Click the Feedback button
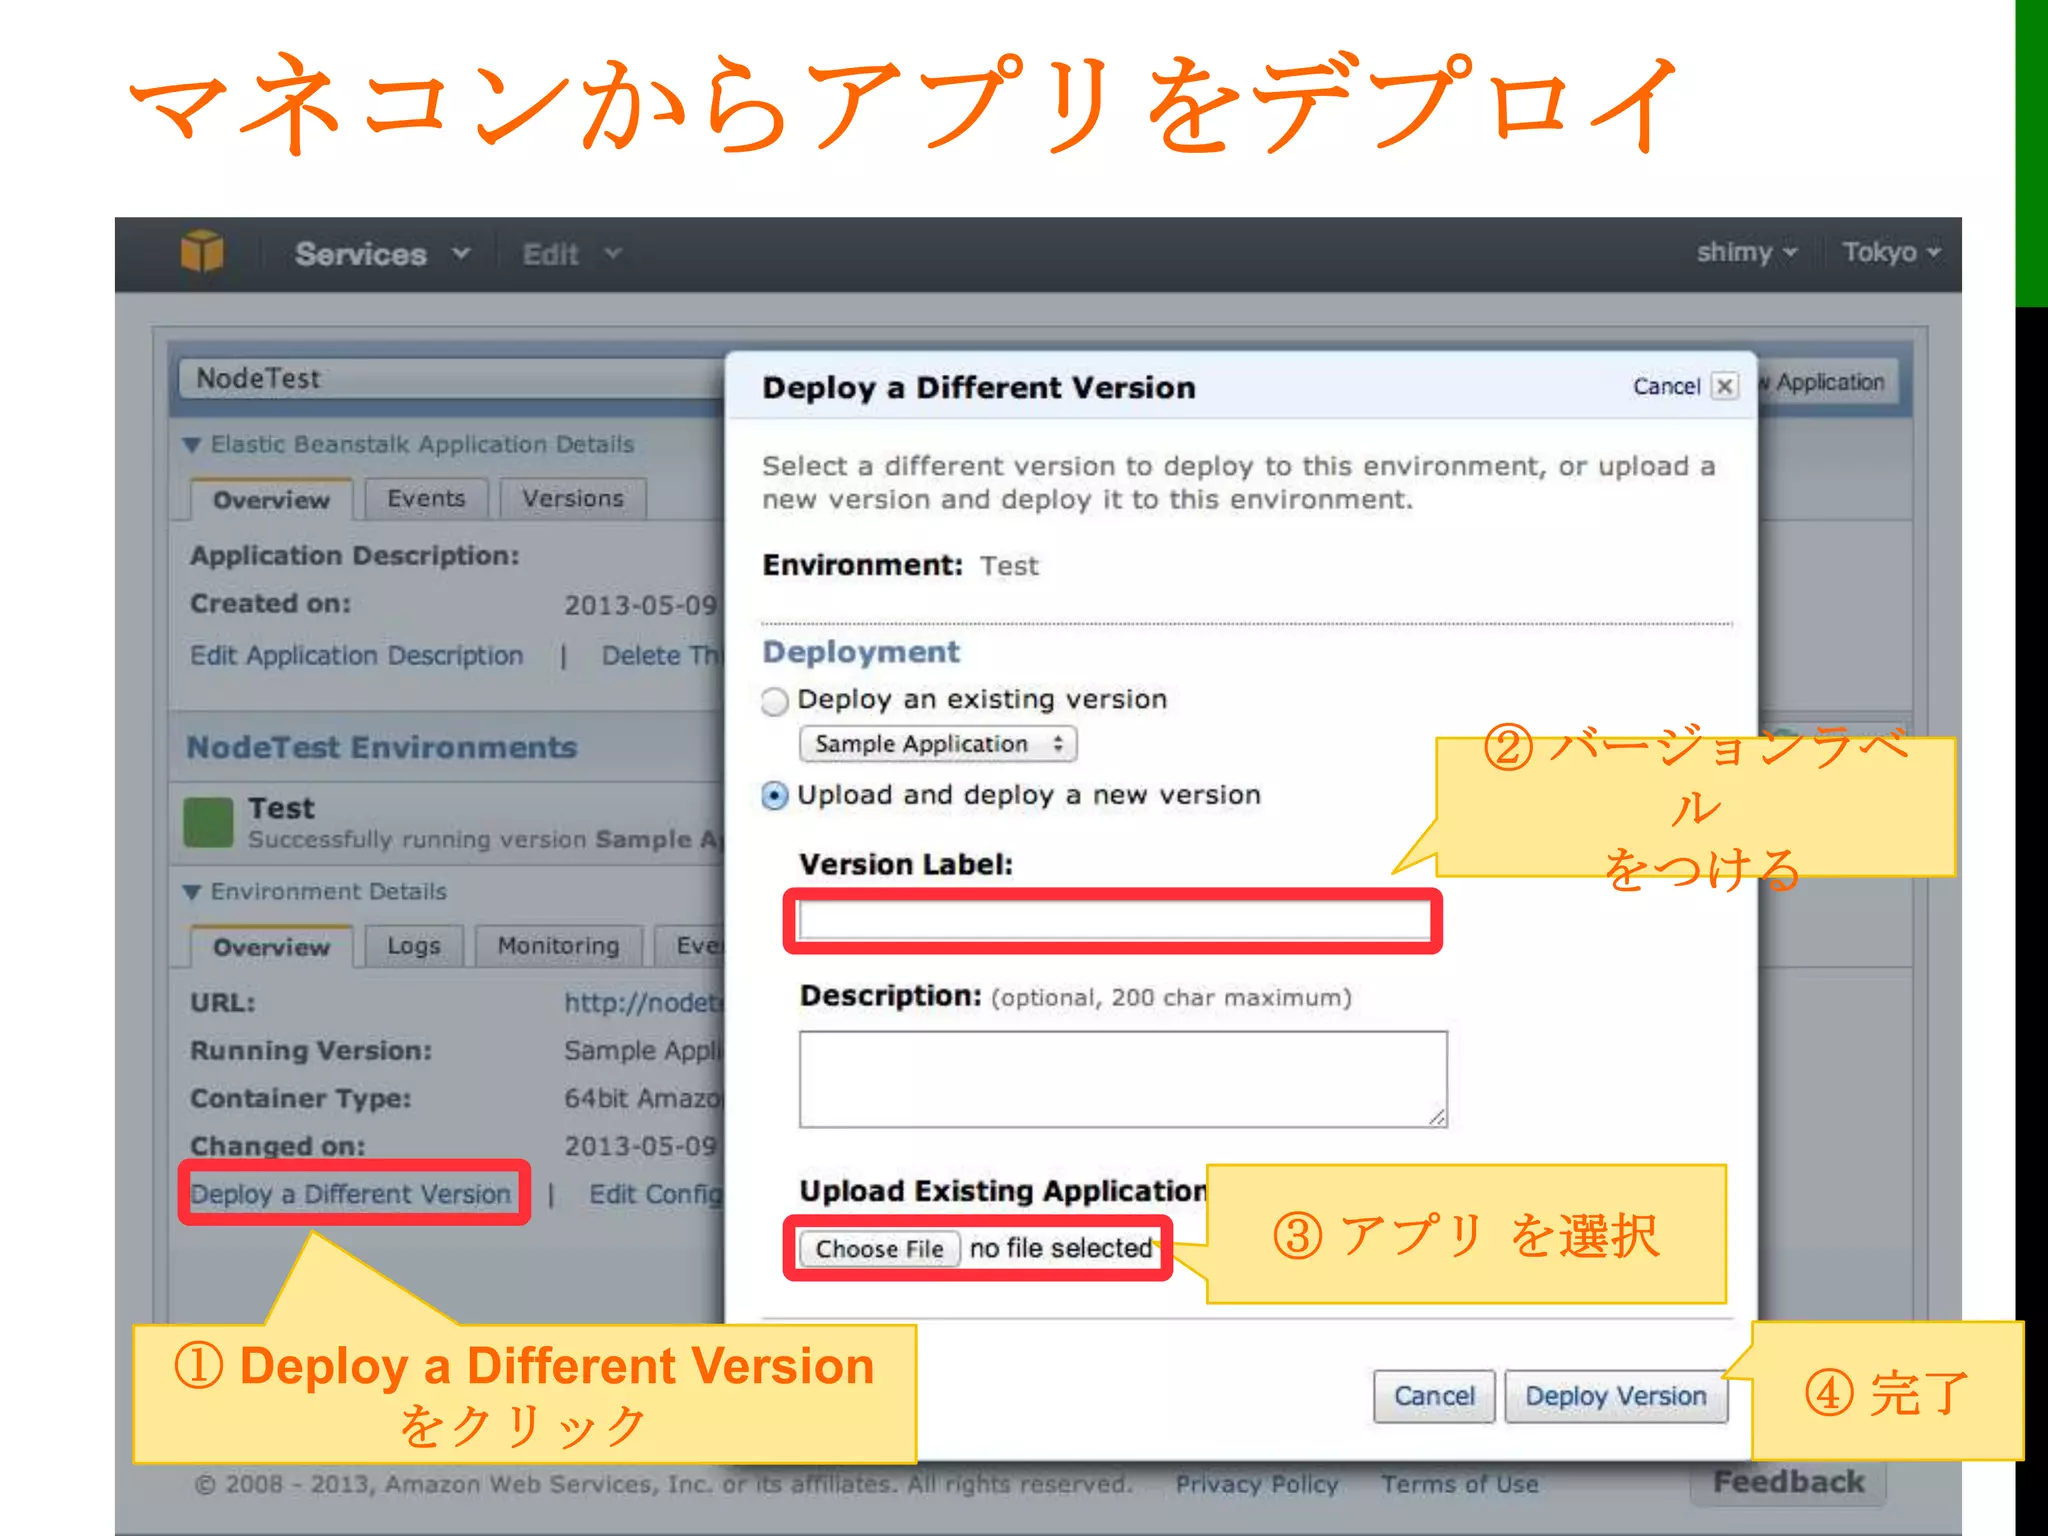The height and width of the screenshot is (1536, 2048). click(x=1788, y=1482)
